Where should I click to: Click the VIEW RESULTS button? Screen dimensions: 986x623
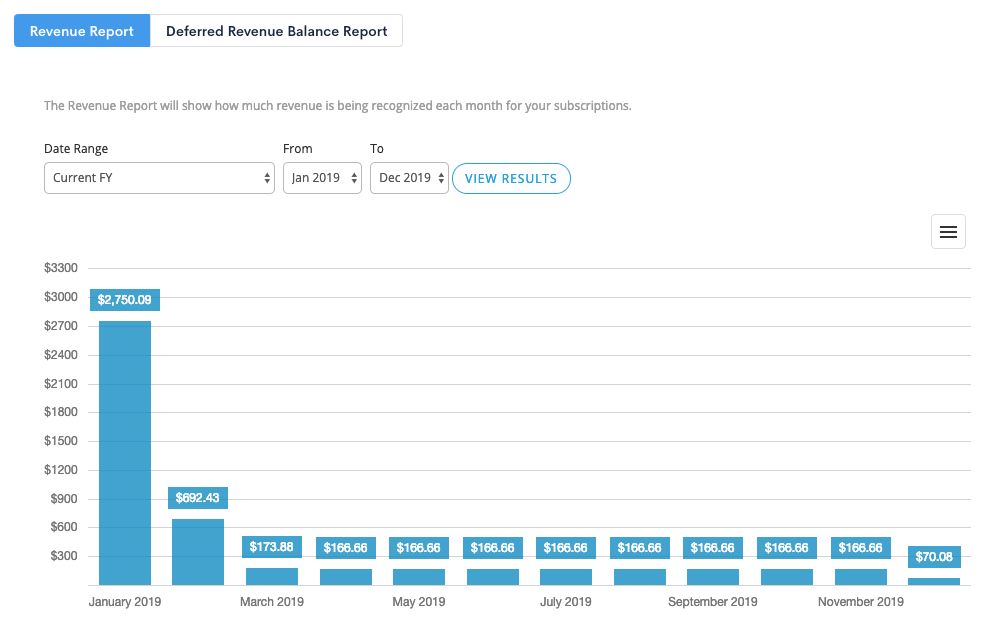[511, 177]
